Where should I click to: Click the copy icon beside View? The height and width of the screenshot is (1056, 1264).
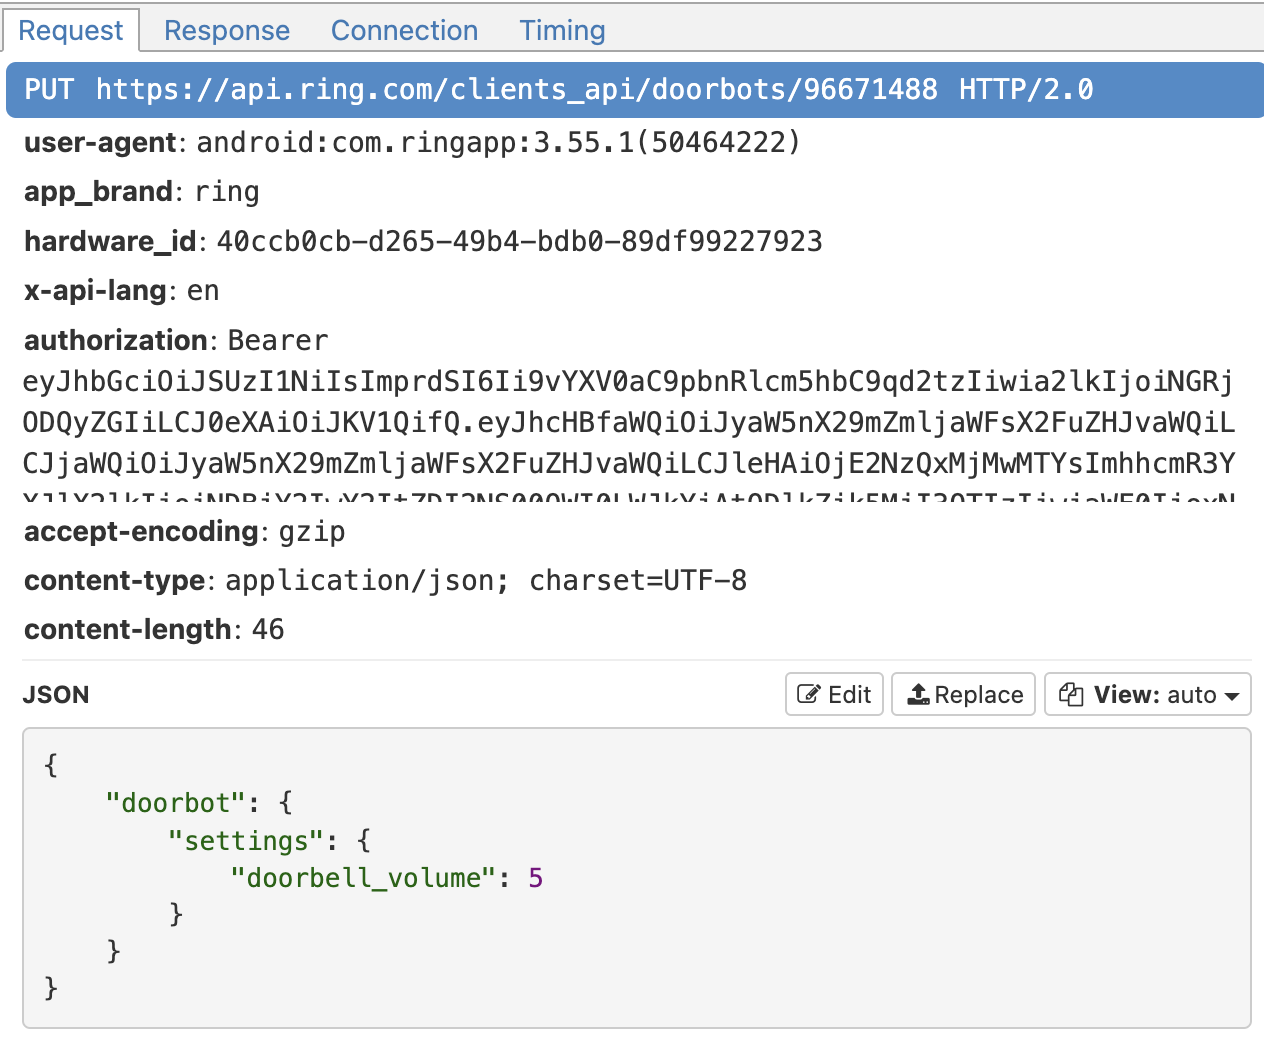[1071, 694]
